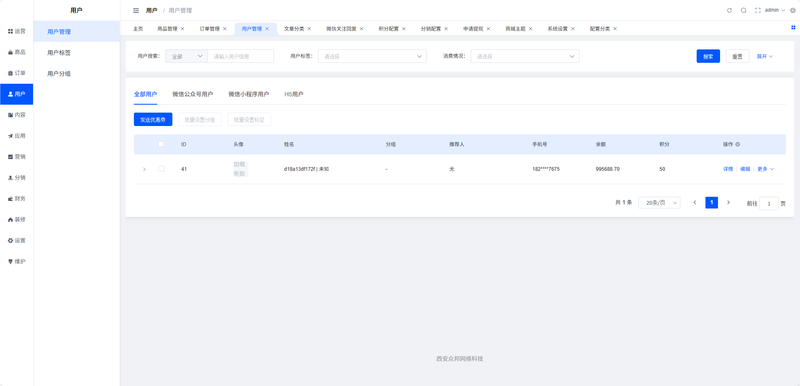Click the 批量设置标签 button
800x386 pixels.
pos(249,120)
